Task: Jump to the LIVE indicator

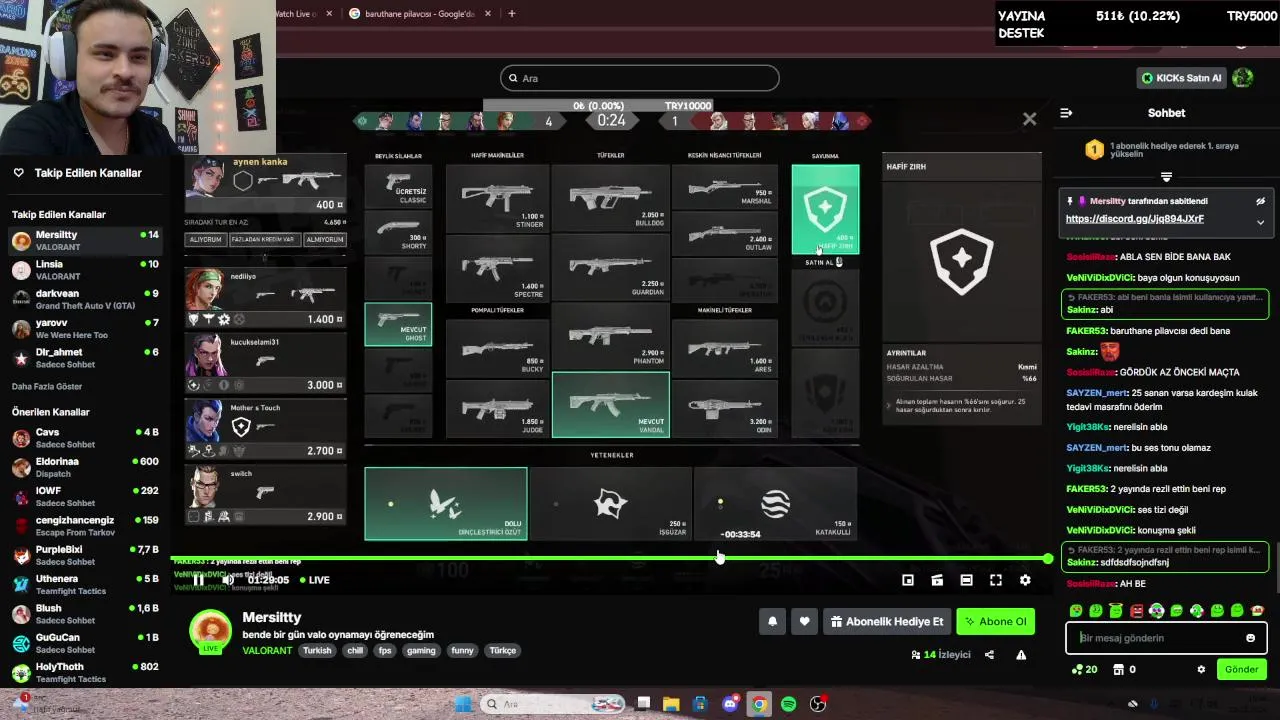Action: pos(313,580)
